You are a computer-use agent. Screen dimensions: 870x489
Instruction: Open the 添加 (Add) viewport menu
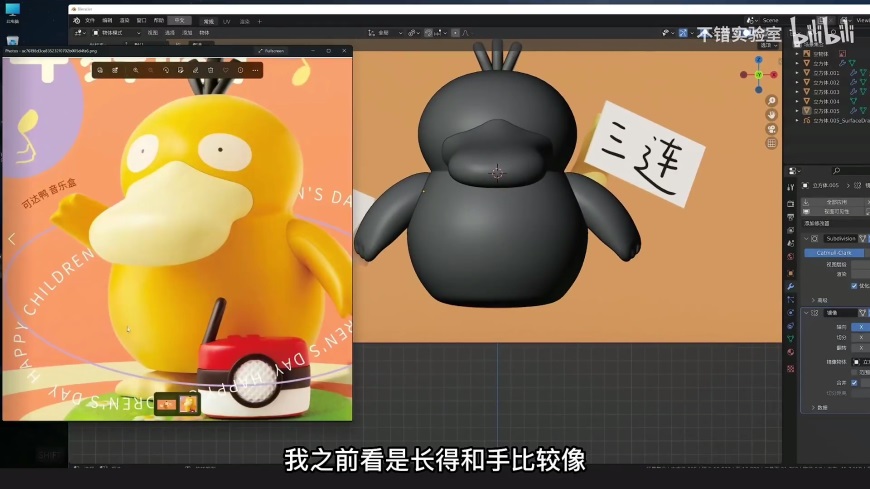pyautogui.click(x=187, y=33)
